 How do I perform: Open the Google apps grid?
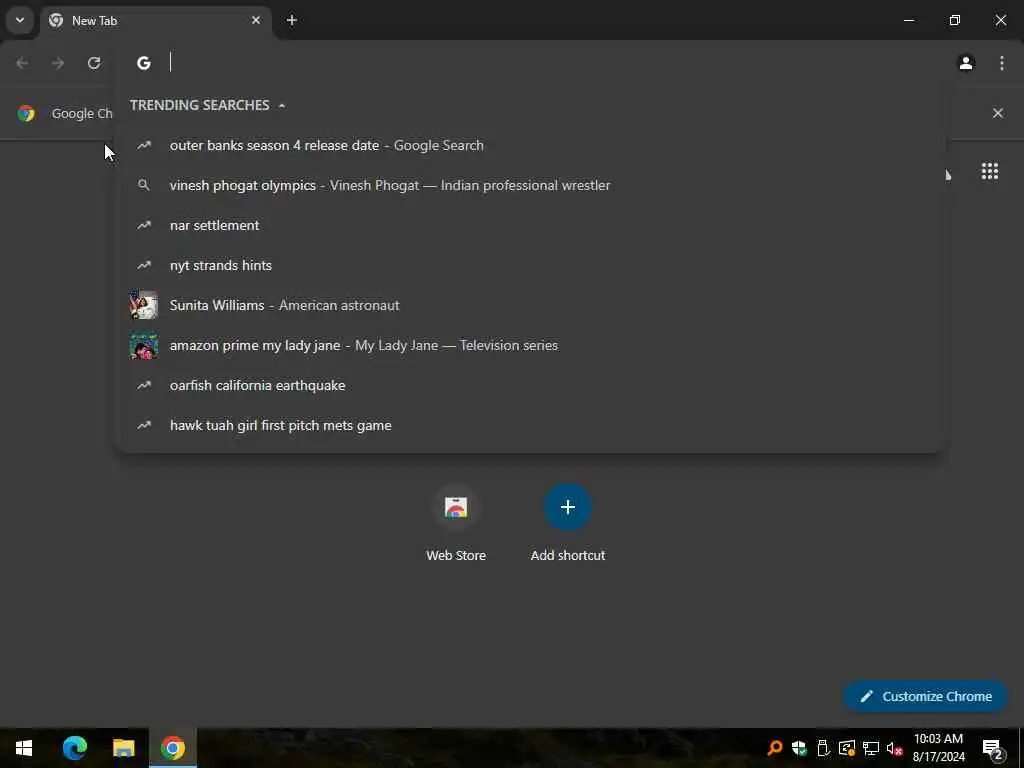point(989,171)
